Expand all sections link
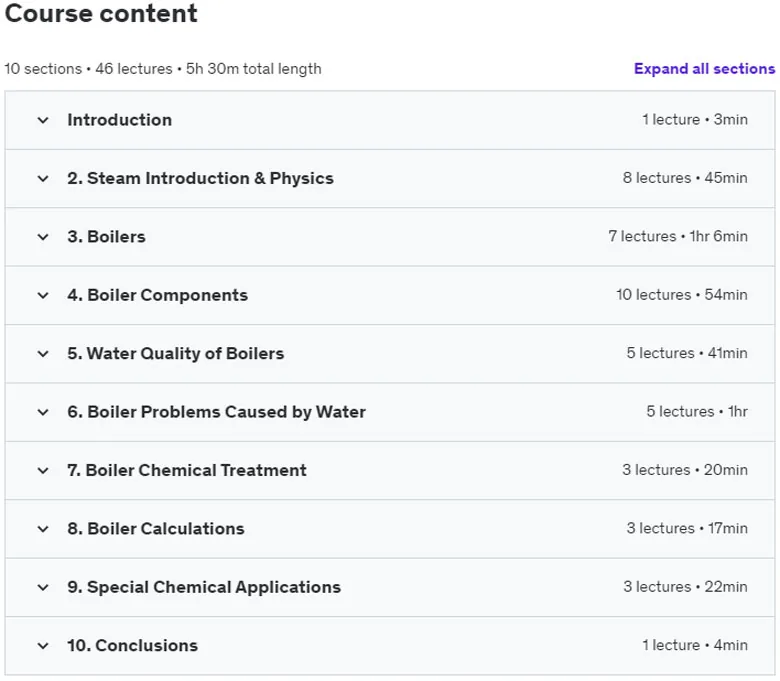The image size is (780, 681). click(704, 69)
